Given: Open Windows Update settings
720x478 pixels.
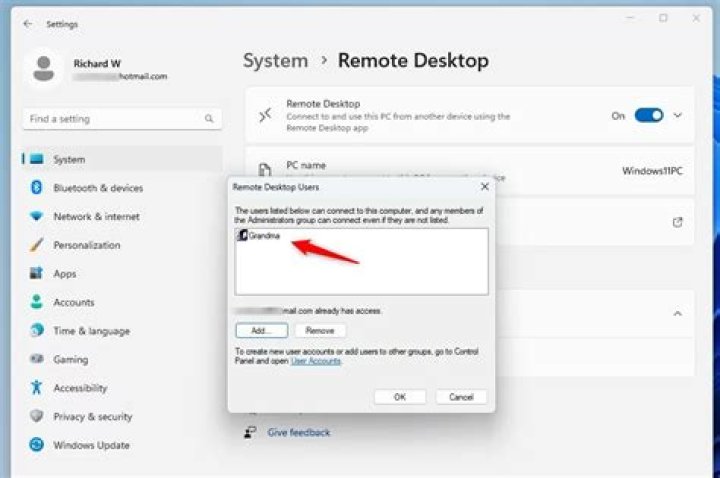Looking at the screenshot, I should tap(122, 445).
